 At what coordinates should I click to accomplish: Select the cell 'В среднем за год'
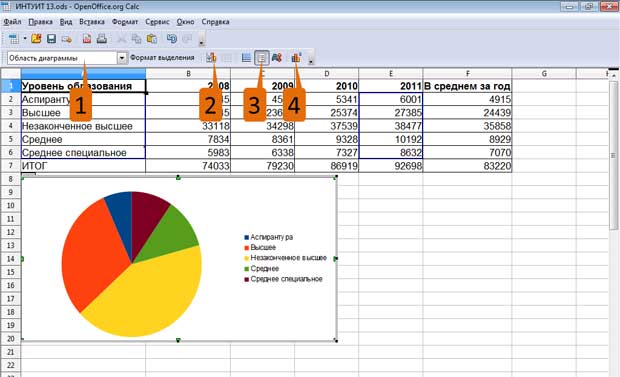(467, 86)
